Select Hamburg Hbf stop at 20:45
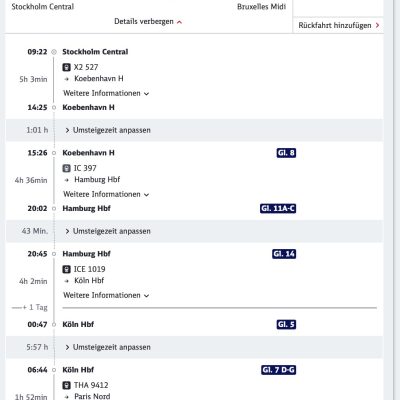The image size is (400, 400). (x=86, y=254)
